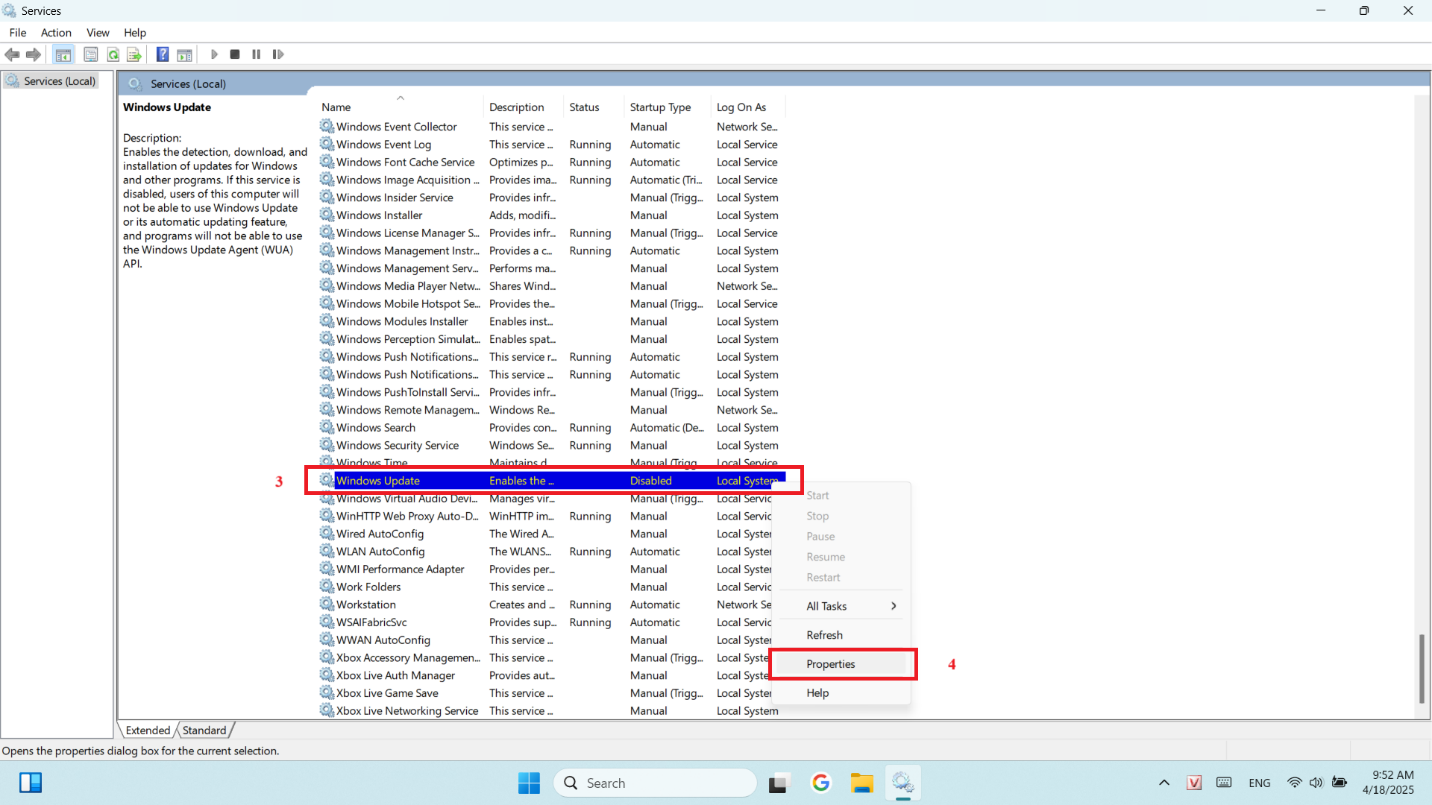
Task: Select Services (Local) in the console tree
Action: pyautogui.click(x=59, y=81)
